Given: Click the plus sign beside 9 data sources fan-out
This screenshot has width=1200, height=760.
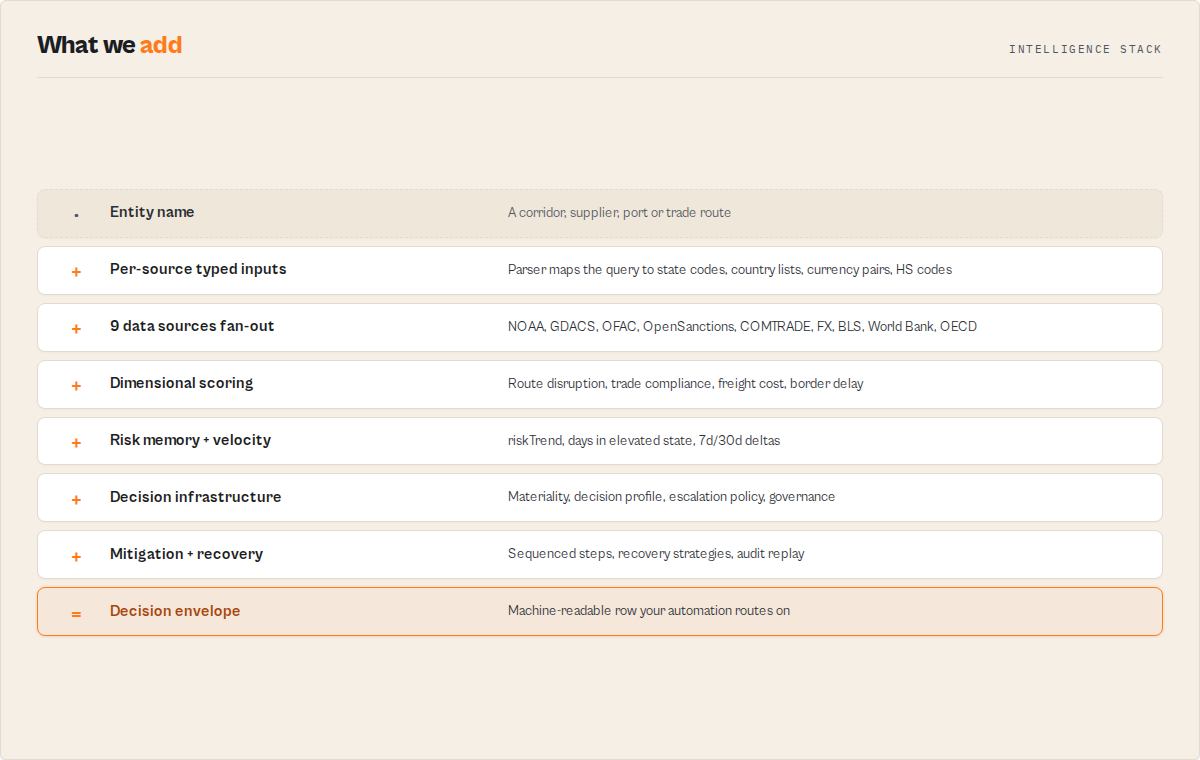Looking at the screenshot, I should [x=76, y=328].
